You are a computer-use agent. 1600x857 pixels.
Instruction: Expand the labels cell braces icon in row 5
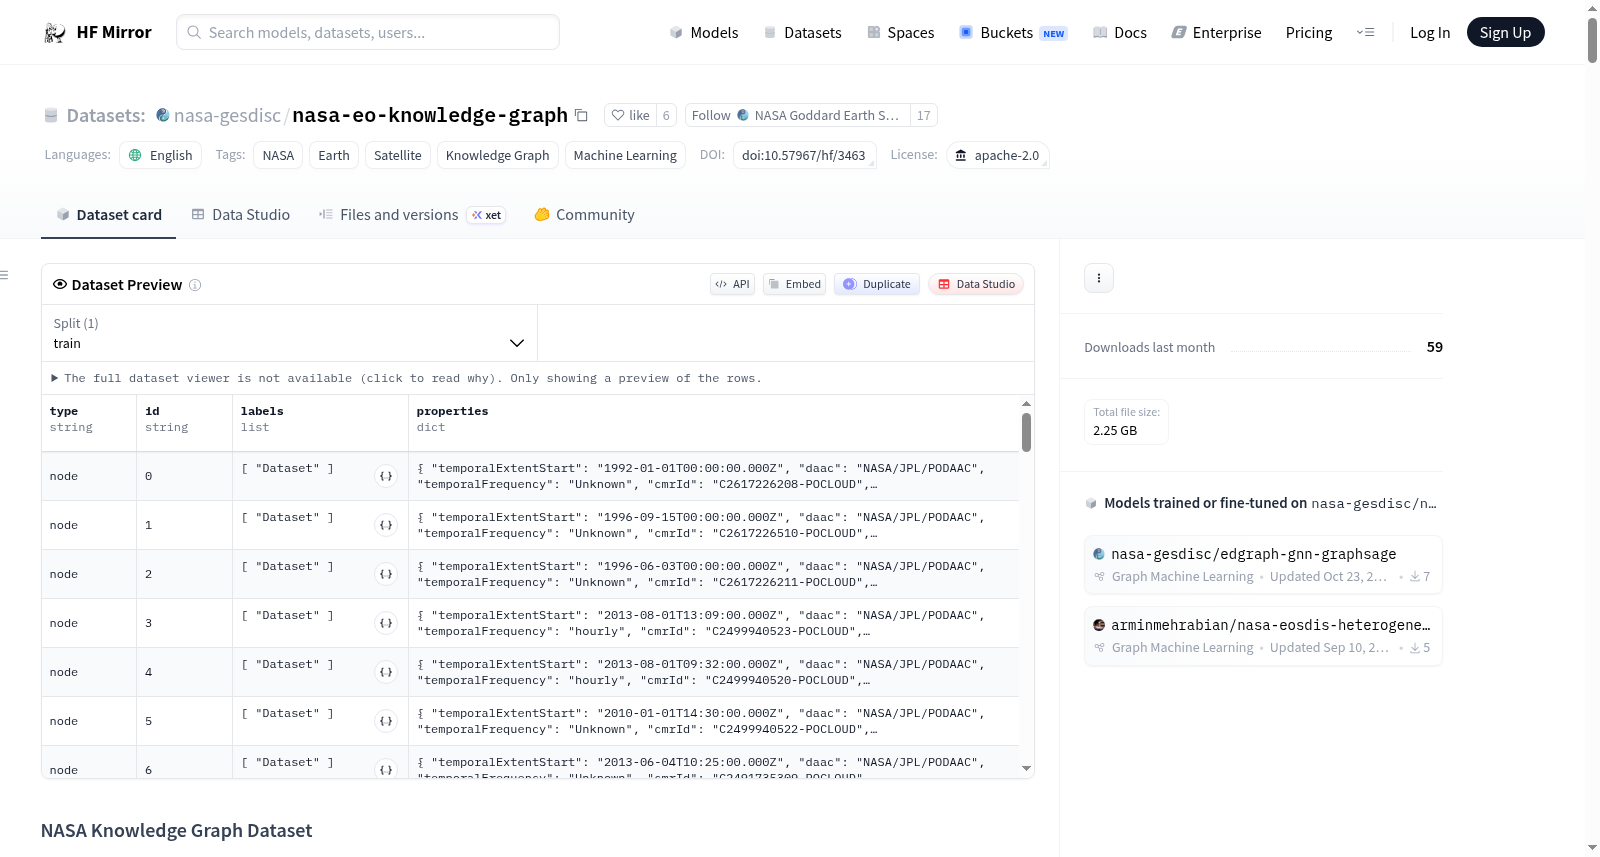coord(386,721)
